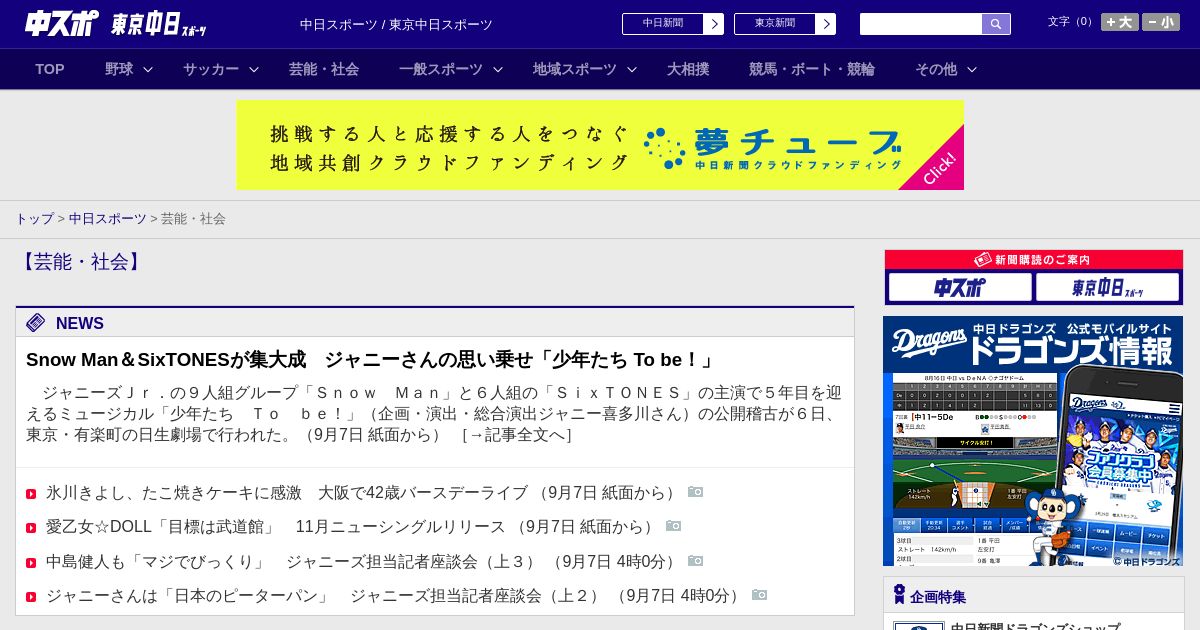This screenshot has width=1200, height=630.
Task: Go to TOP in navigation bar
Action: (50, 69)
